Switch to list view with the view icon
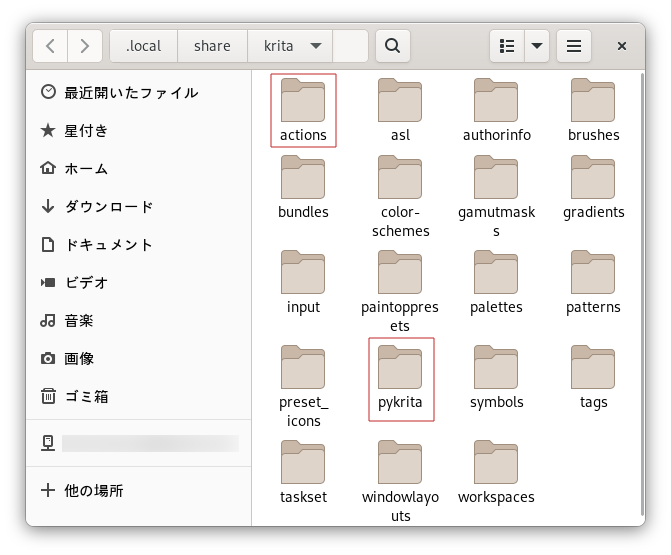This screenshot has height=555, width=671. [x=507, y=46]
